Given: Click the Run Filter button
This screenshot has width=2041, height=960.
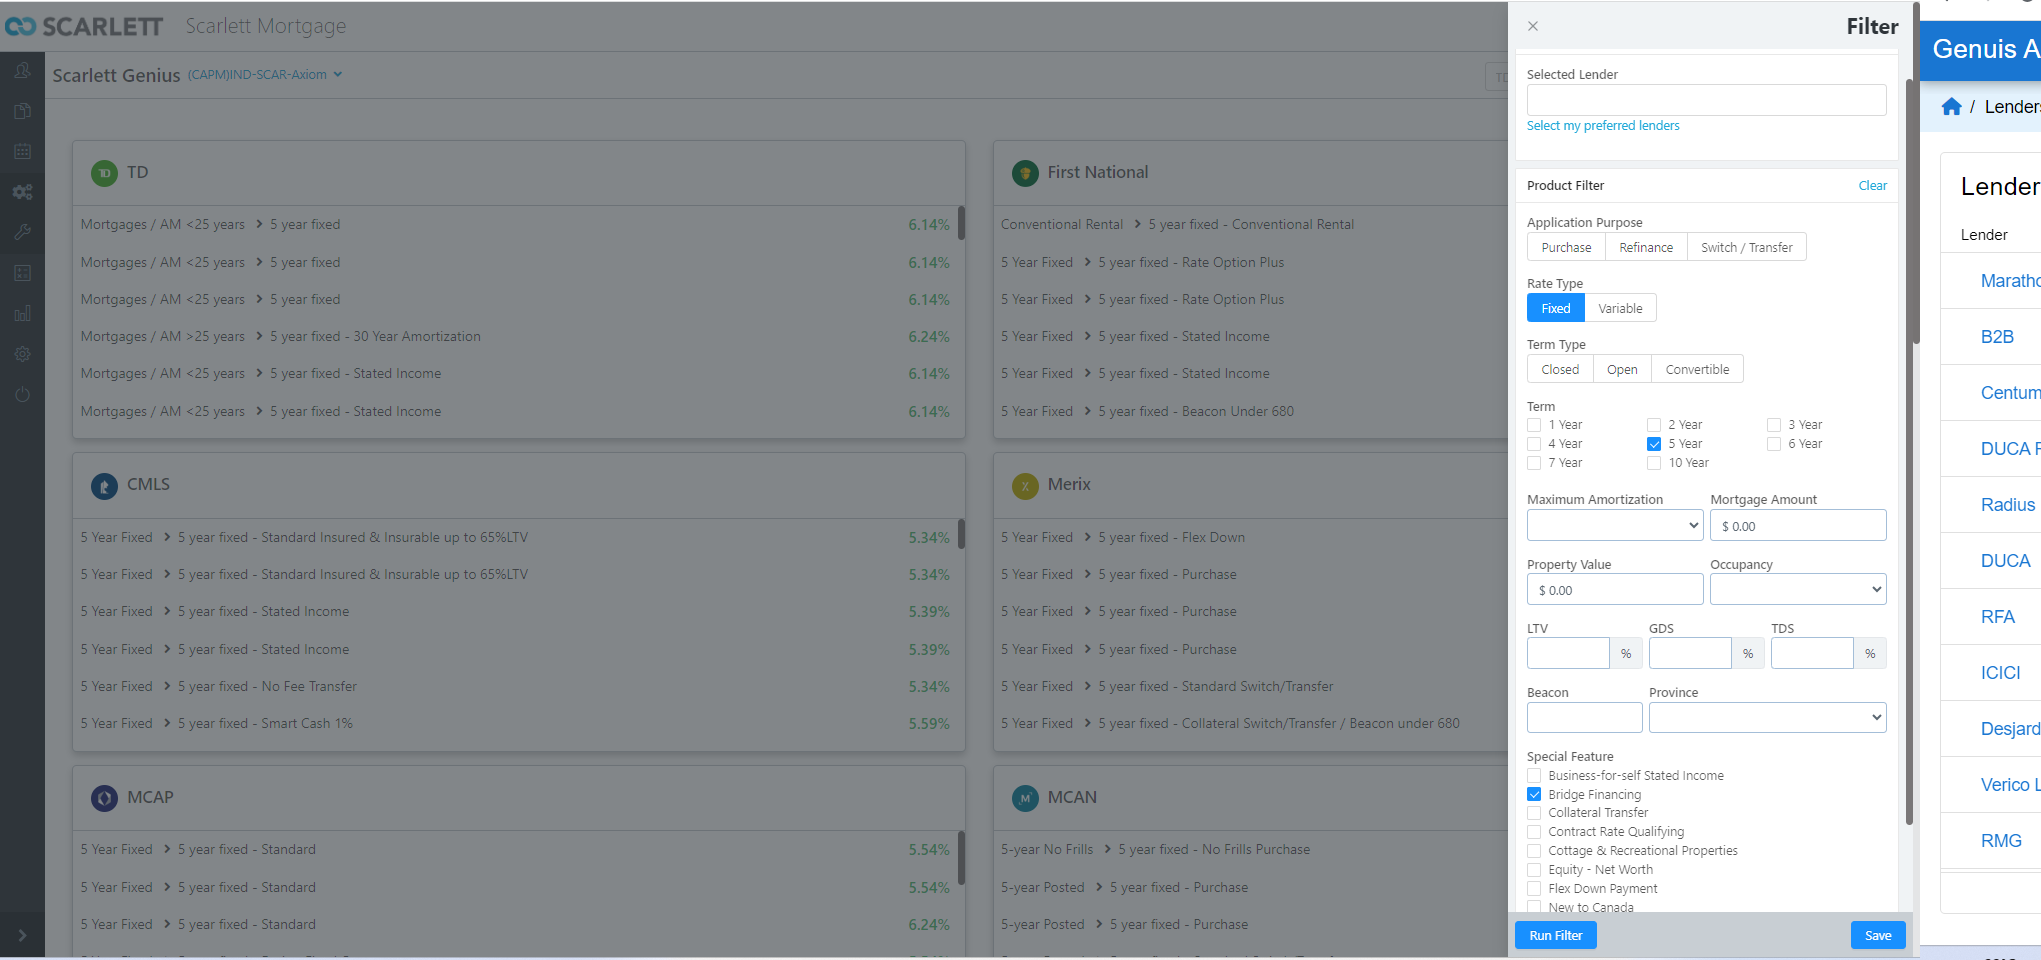Looking at the screenshot, I should [1556, 935].
